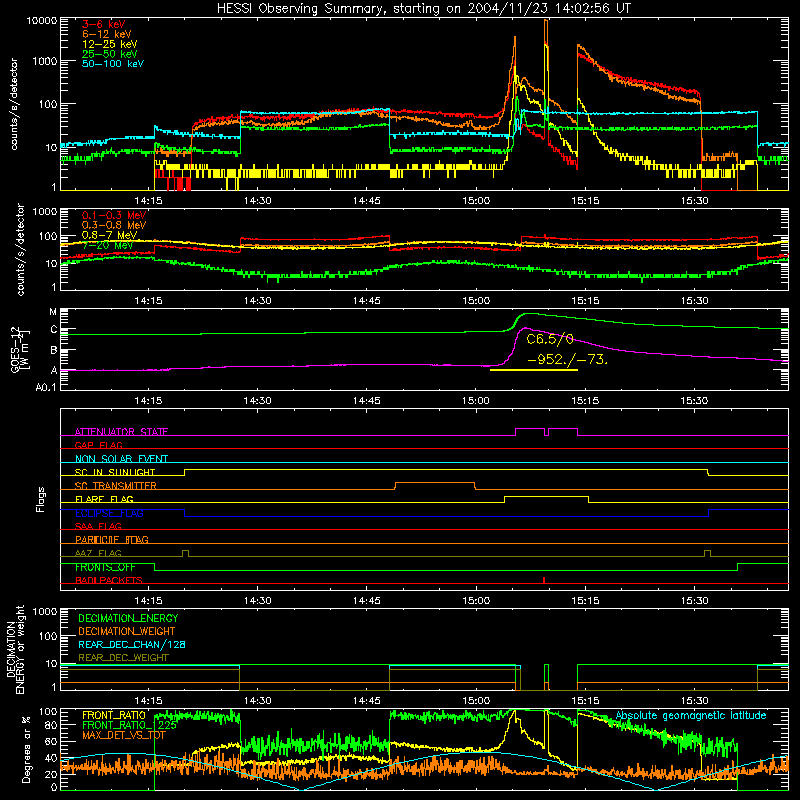Click the raised segment of SC_TRANSMITTER line
Image resolution: width=800 pixels, height=800 pixels.
click(435, 483)
